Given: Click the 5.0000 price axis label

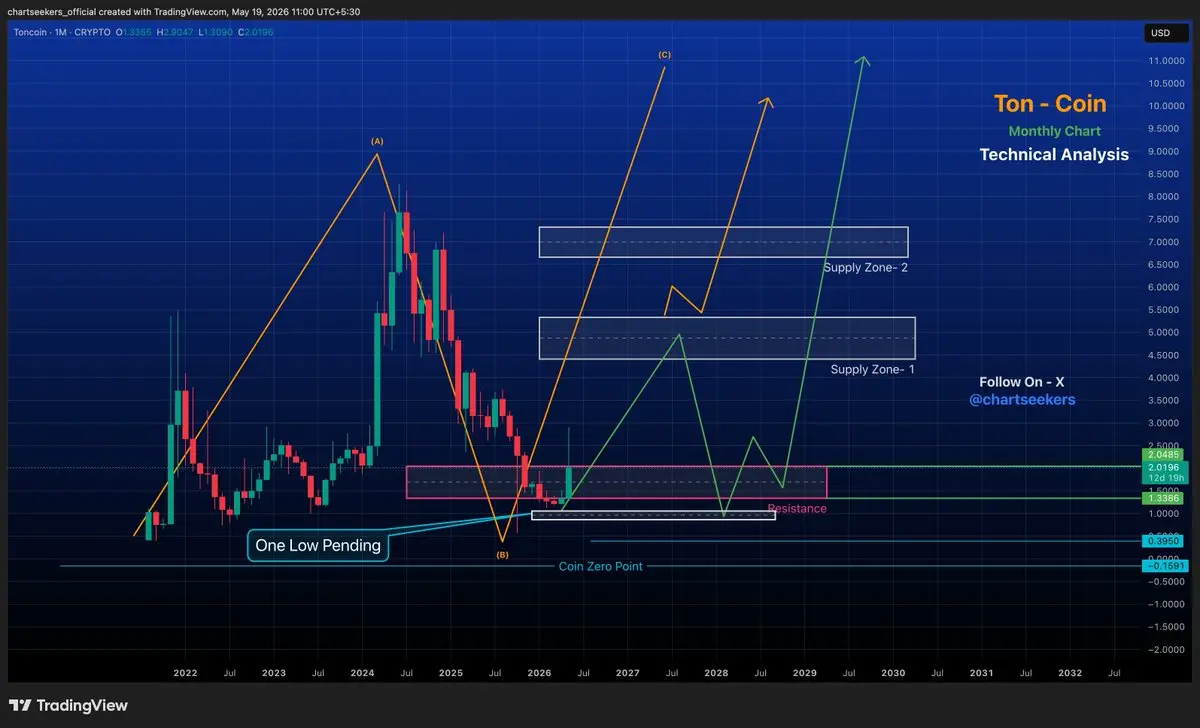Looking at the screenshot, I should 1162,333.
